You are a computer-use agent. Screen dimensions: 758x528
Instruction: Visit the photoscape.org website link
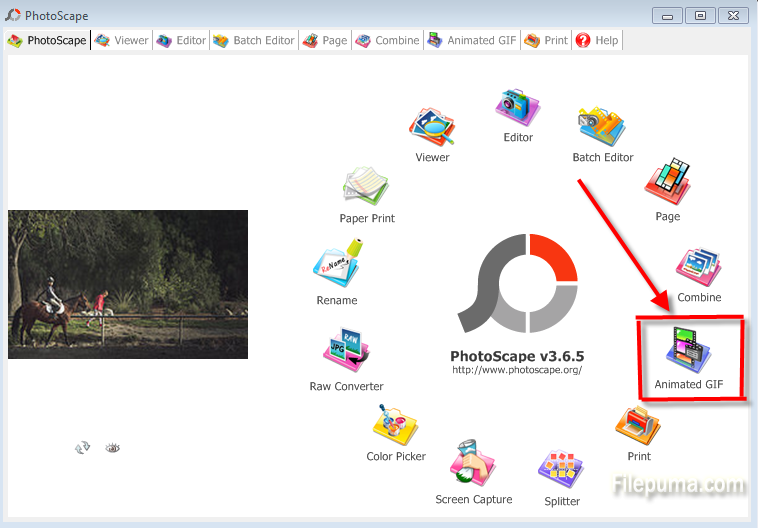pyautogui.click(x=517, y=370)
